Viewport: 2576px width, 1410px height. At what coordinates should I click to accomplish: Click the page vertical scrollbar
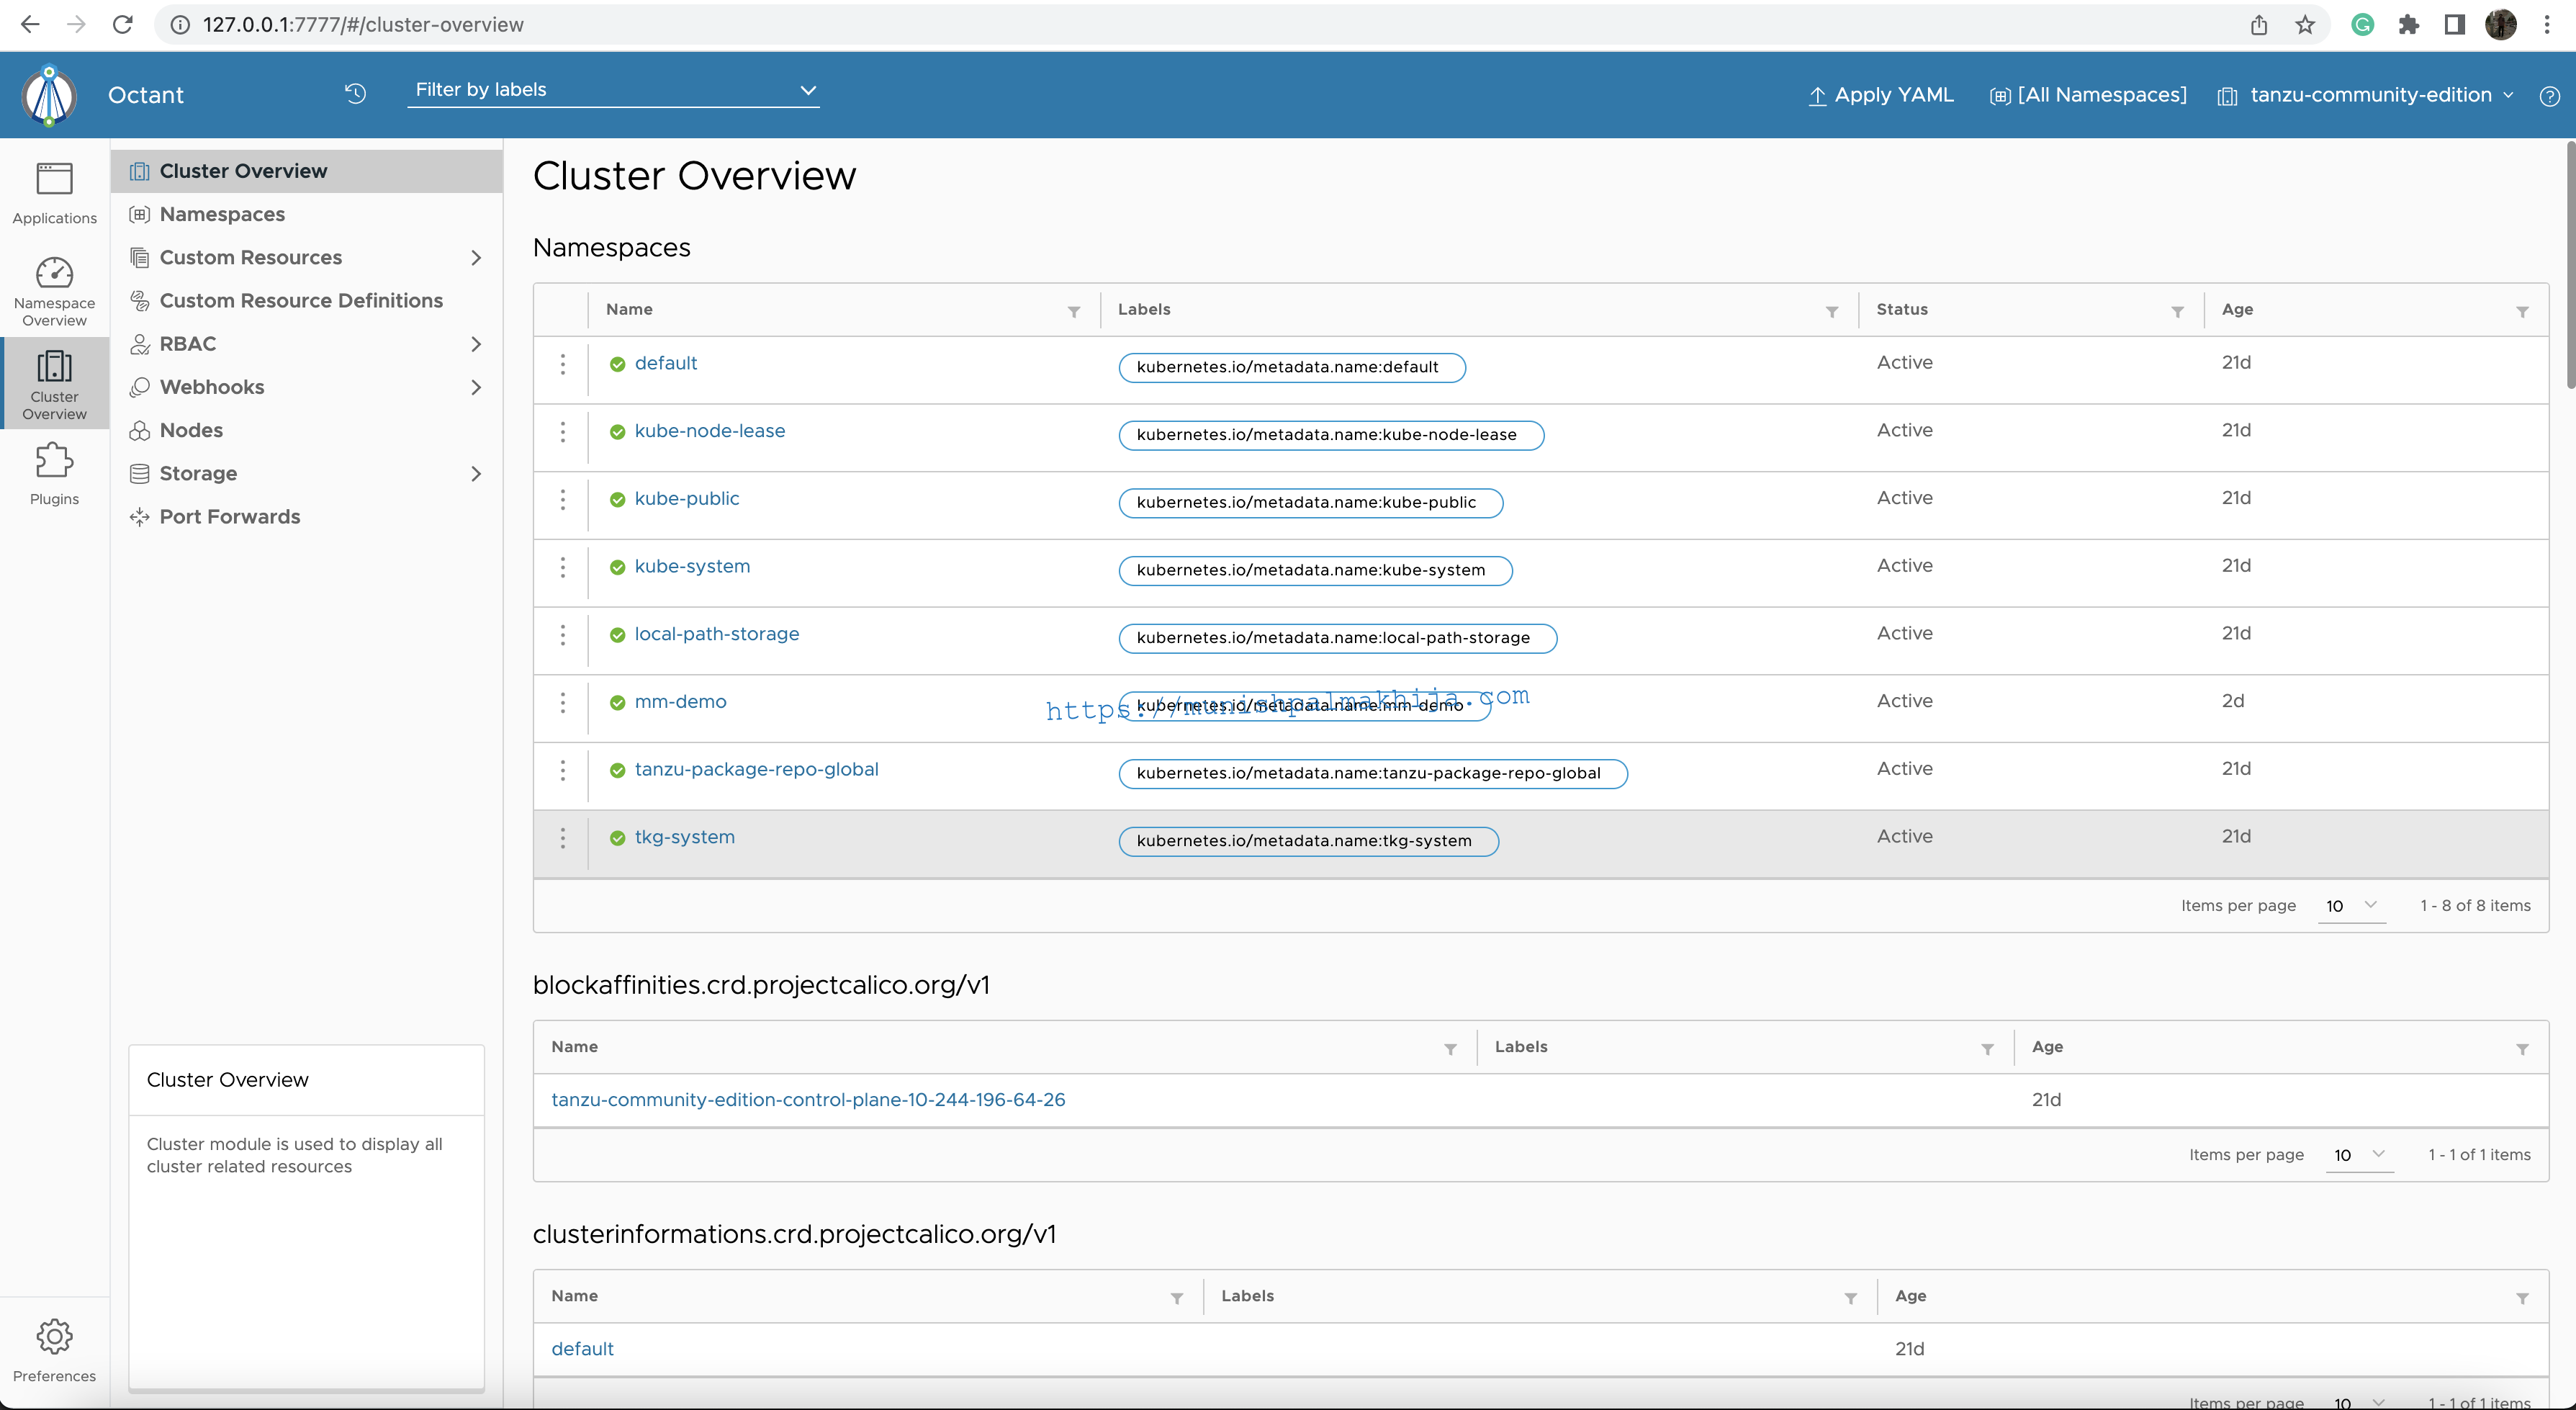2570,266
